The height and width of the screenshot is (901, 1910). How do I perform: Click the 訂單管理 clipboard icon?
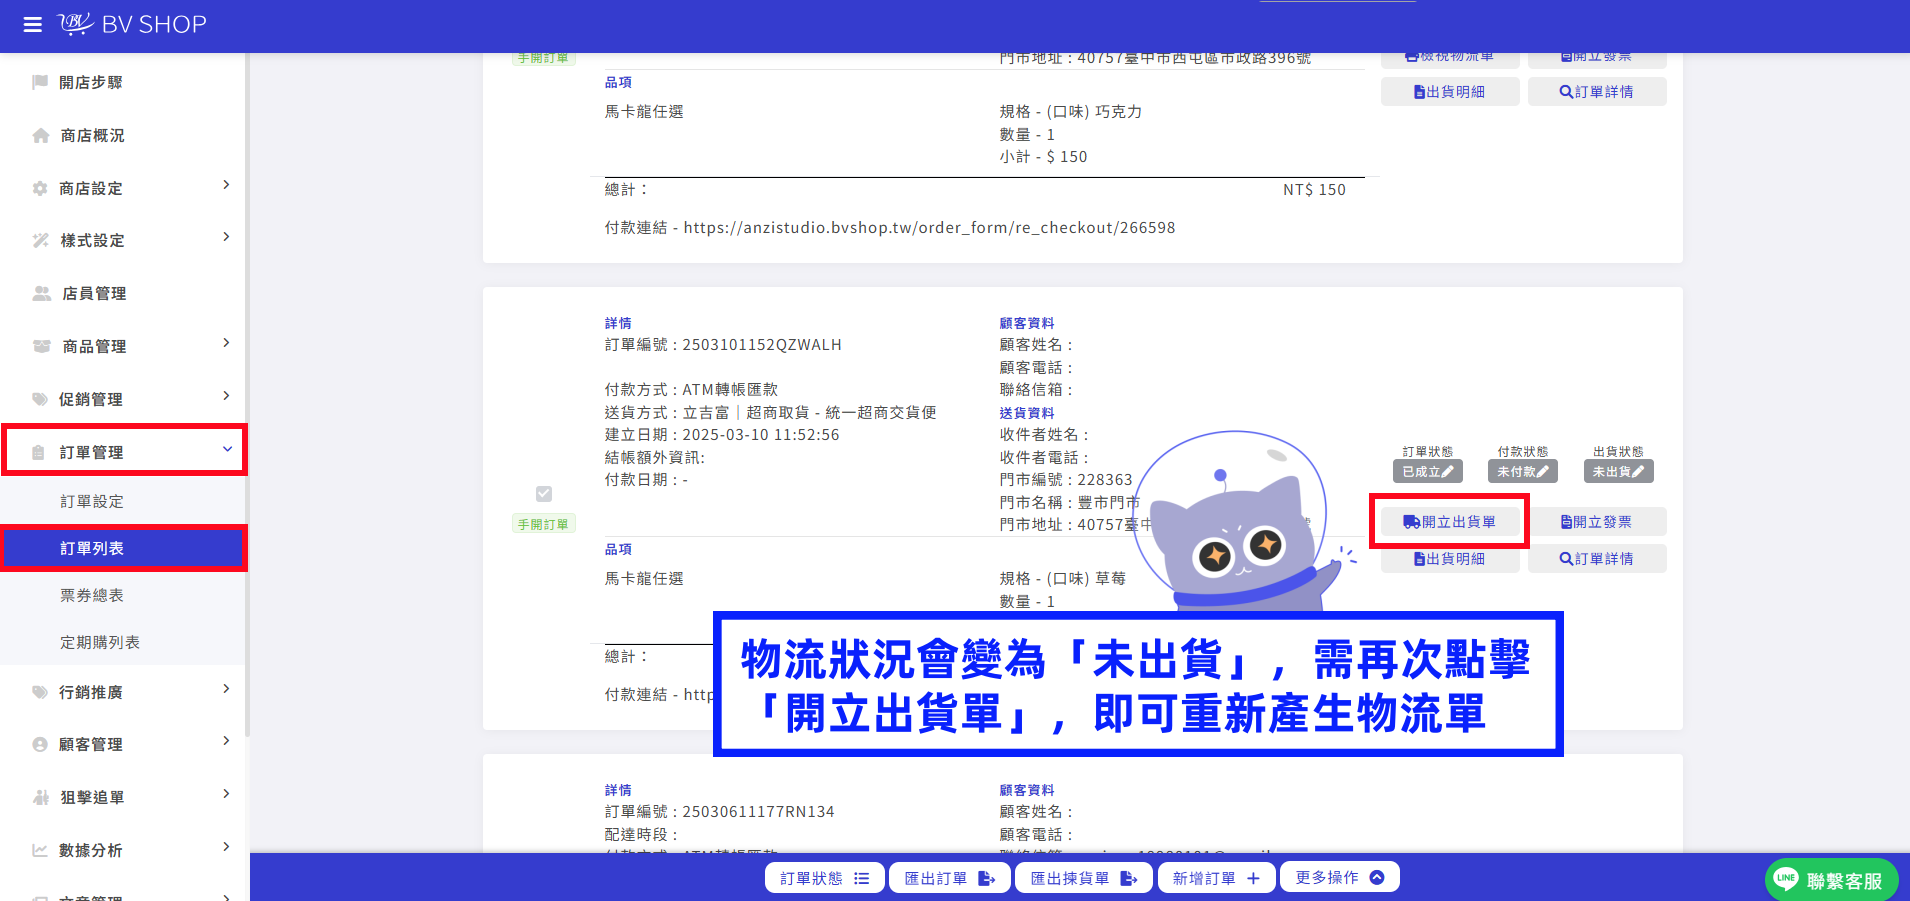[x=39, y=452]
